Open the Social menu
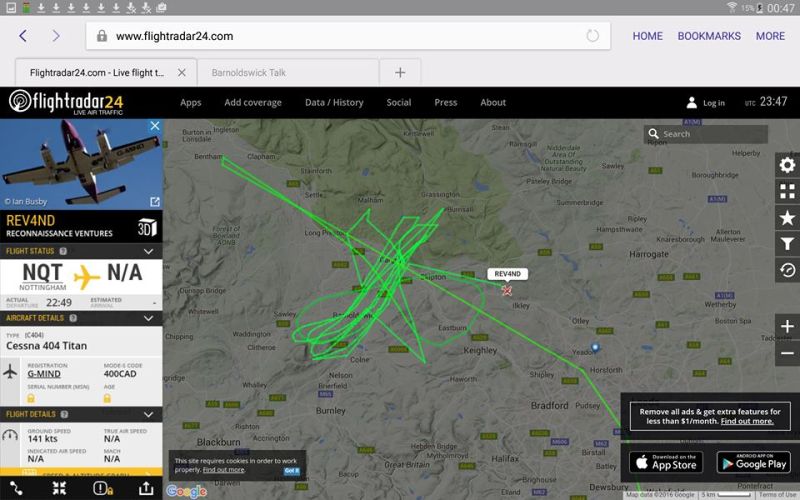 point(398,103)
